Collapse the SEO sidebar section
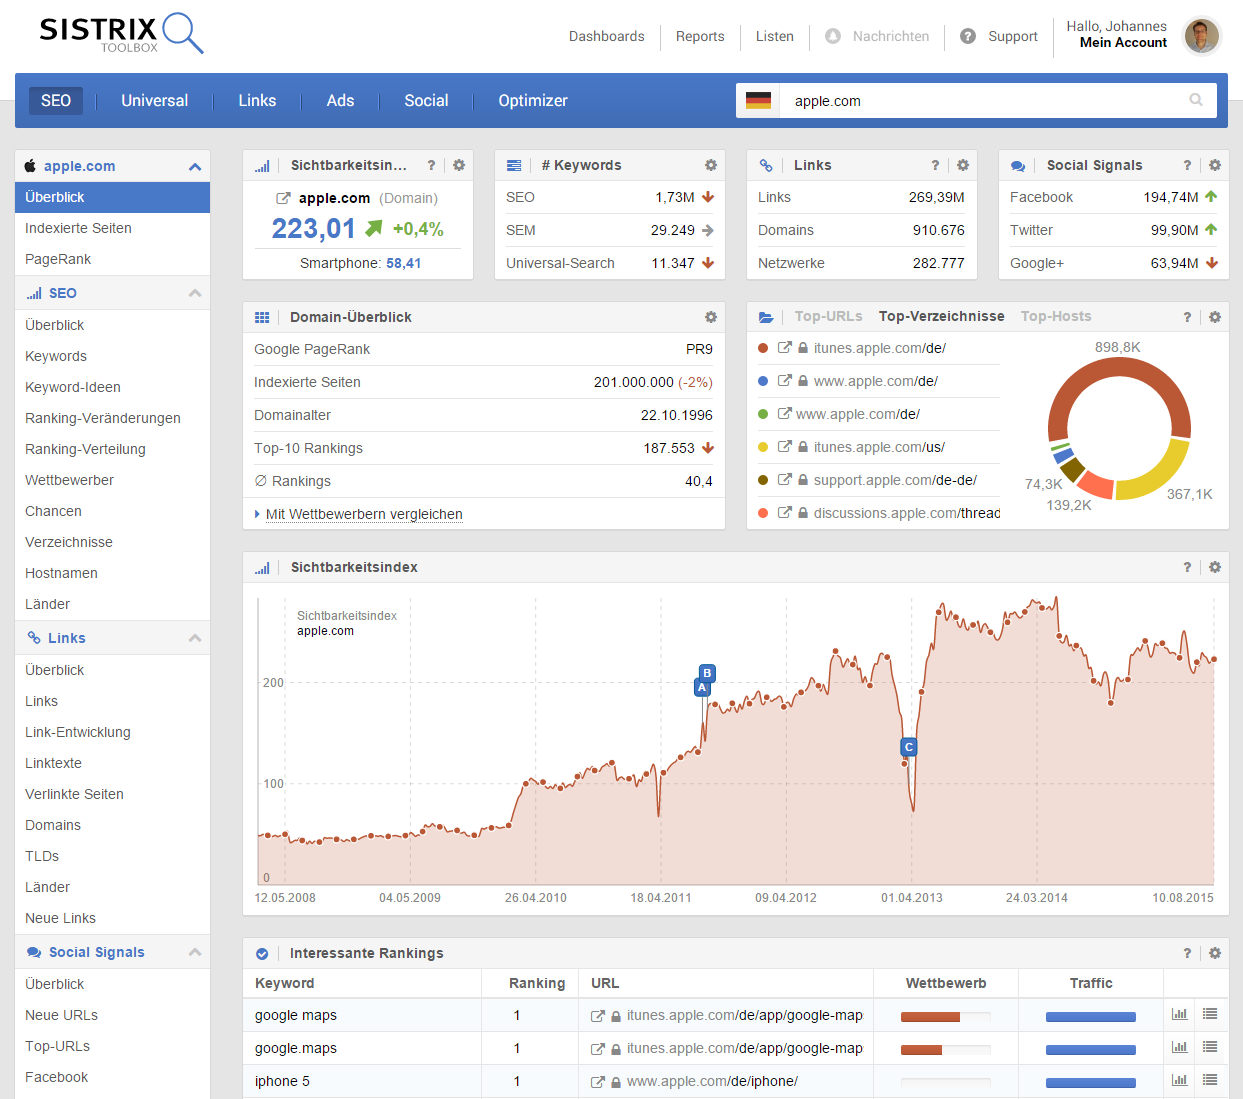The width and height of the screenshot is (1243, 1099). tap(195, 293)
